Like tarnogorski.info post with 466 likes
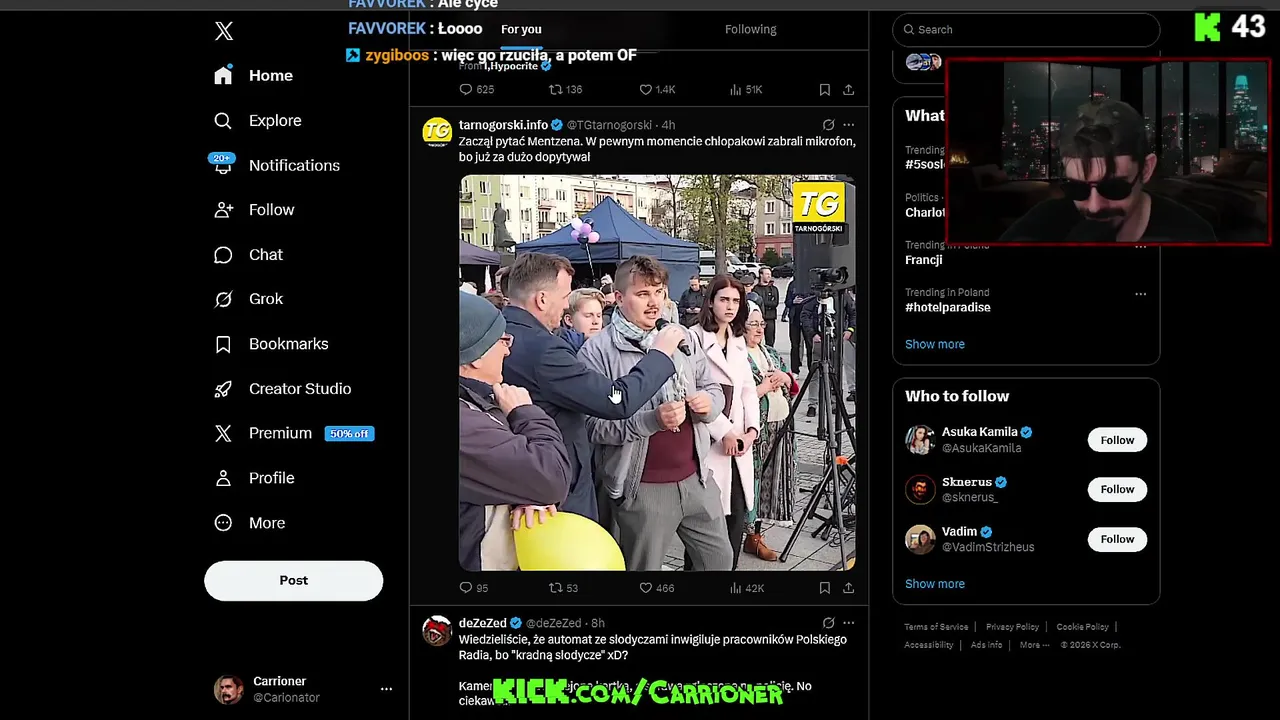 pyautogui.click(x=656, y=588)
